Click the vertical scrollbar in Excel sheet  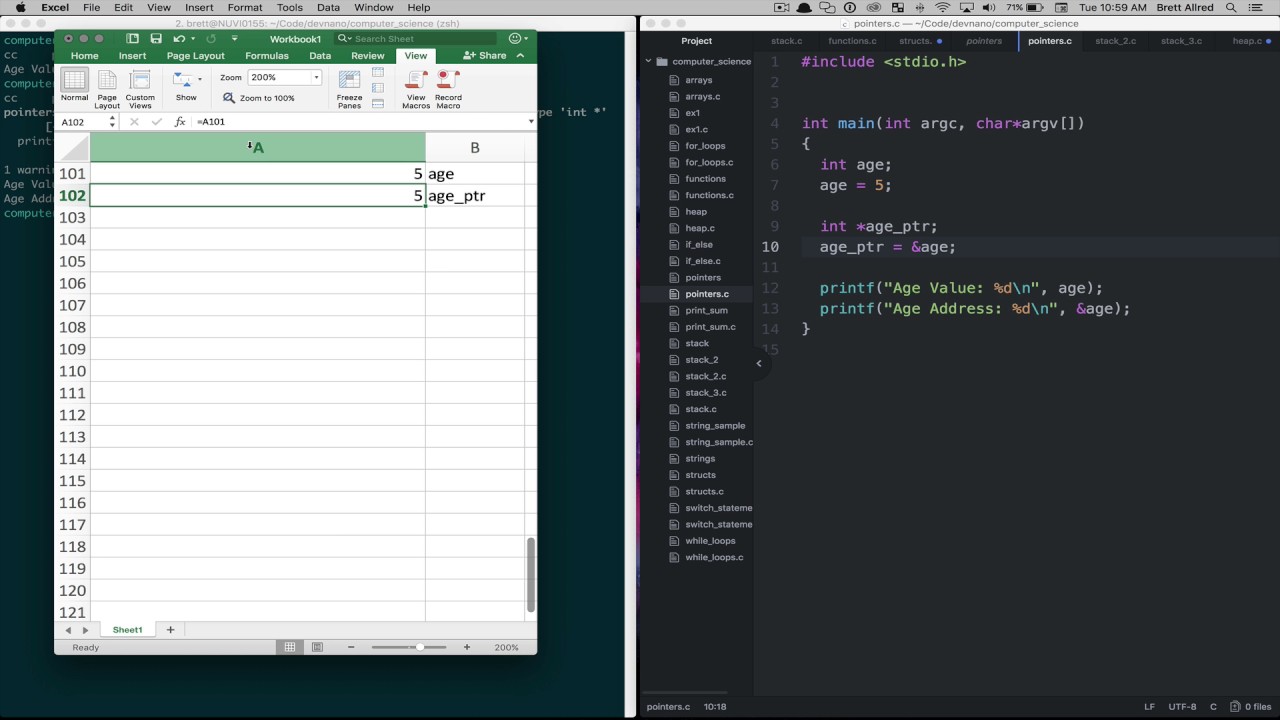pos(530,575)
